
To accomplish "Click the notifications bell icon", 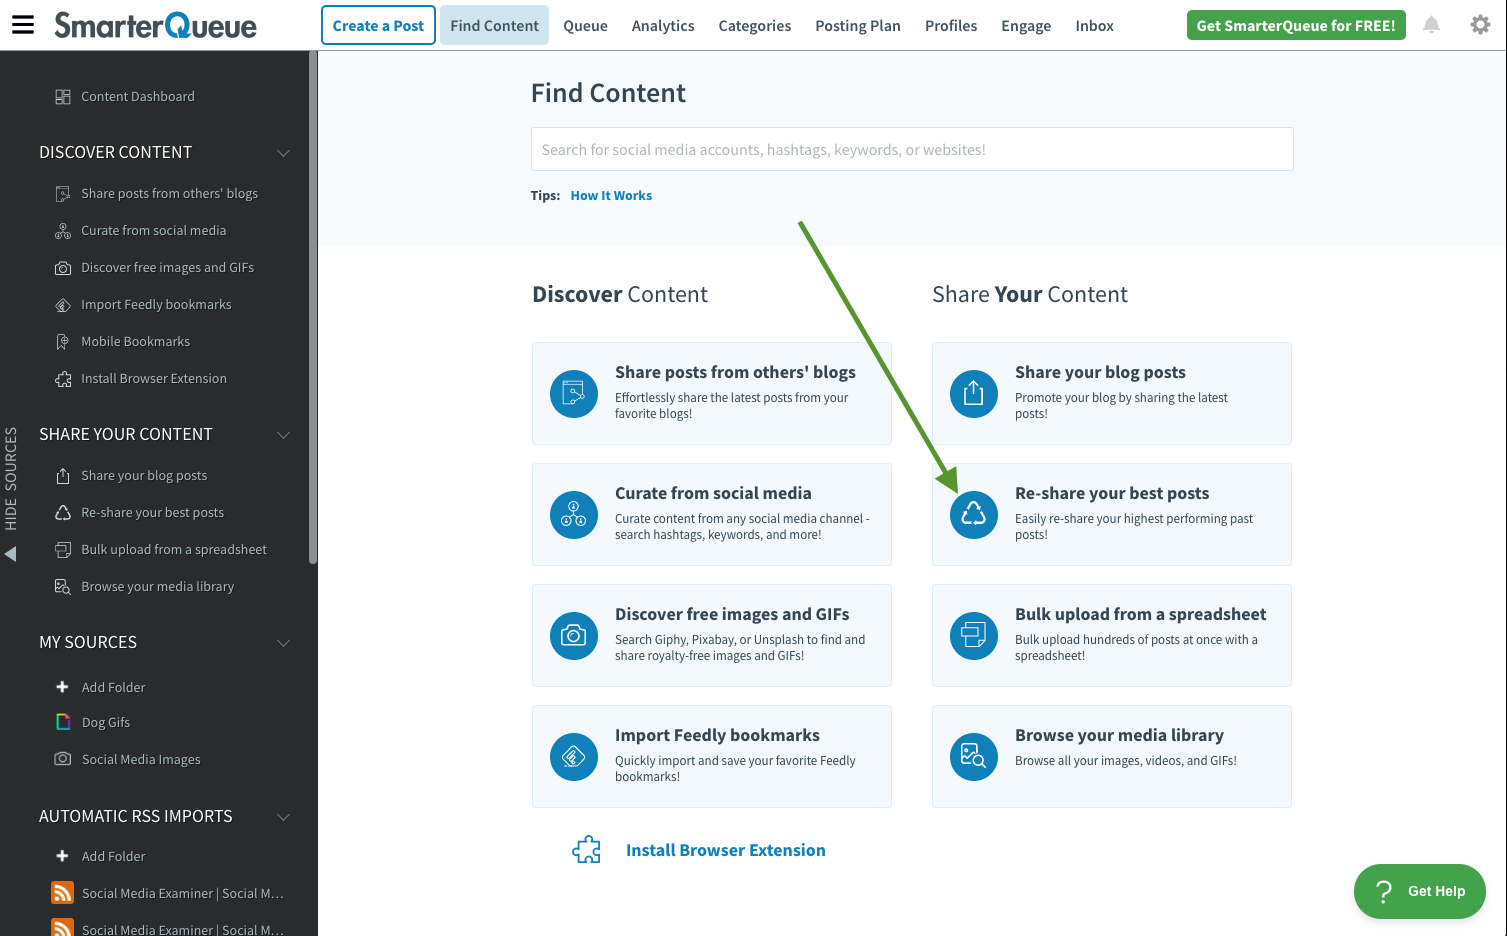I will [1432, 25].
